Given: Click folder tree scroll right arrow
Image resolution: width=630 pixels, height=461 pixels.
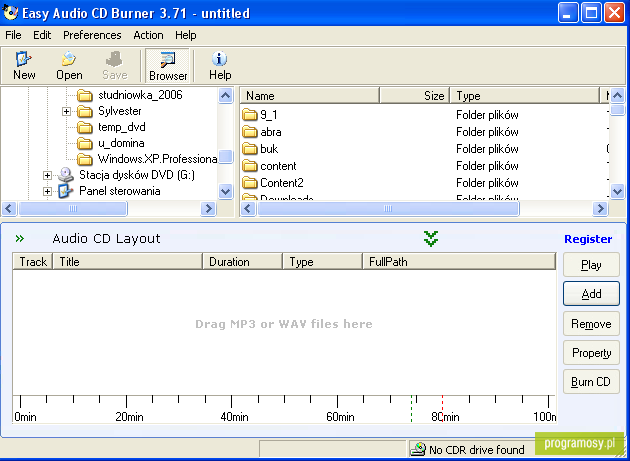Looking at the screenshot, I should click(208, 209).
